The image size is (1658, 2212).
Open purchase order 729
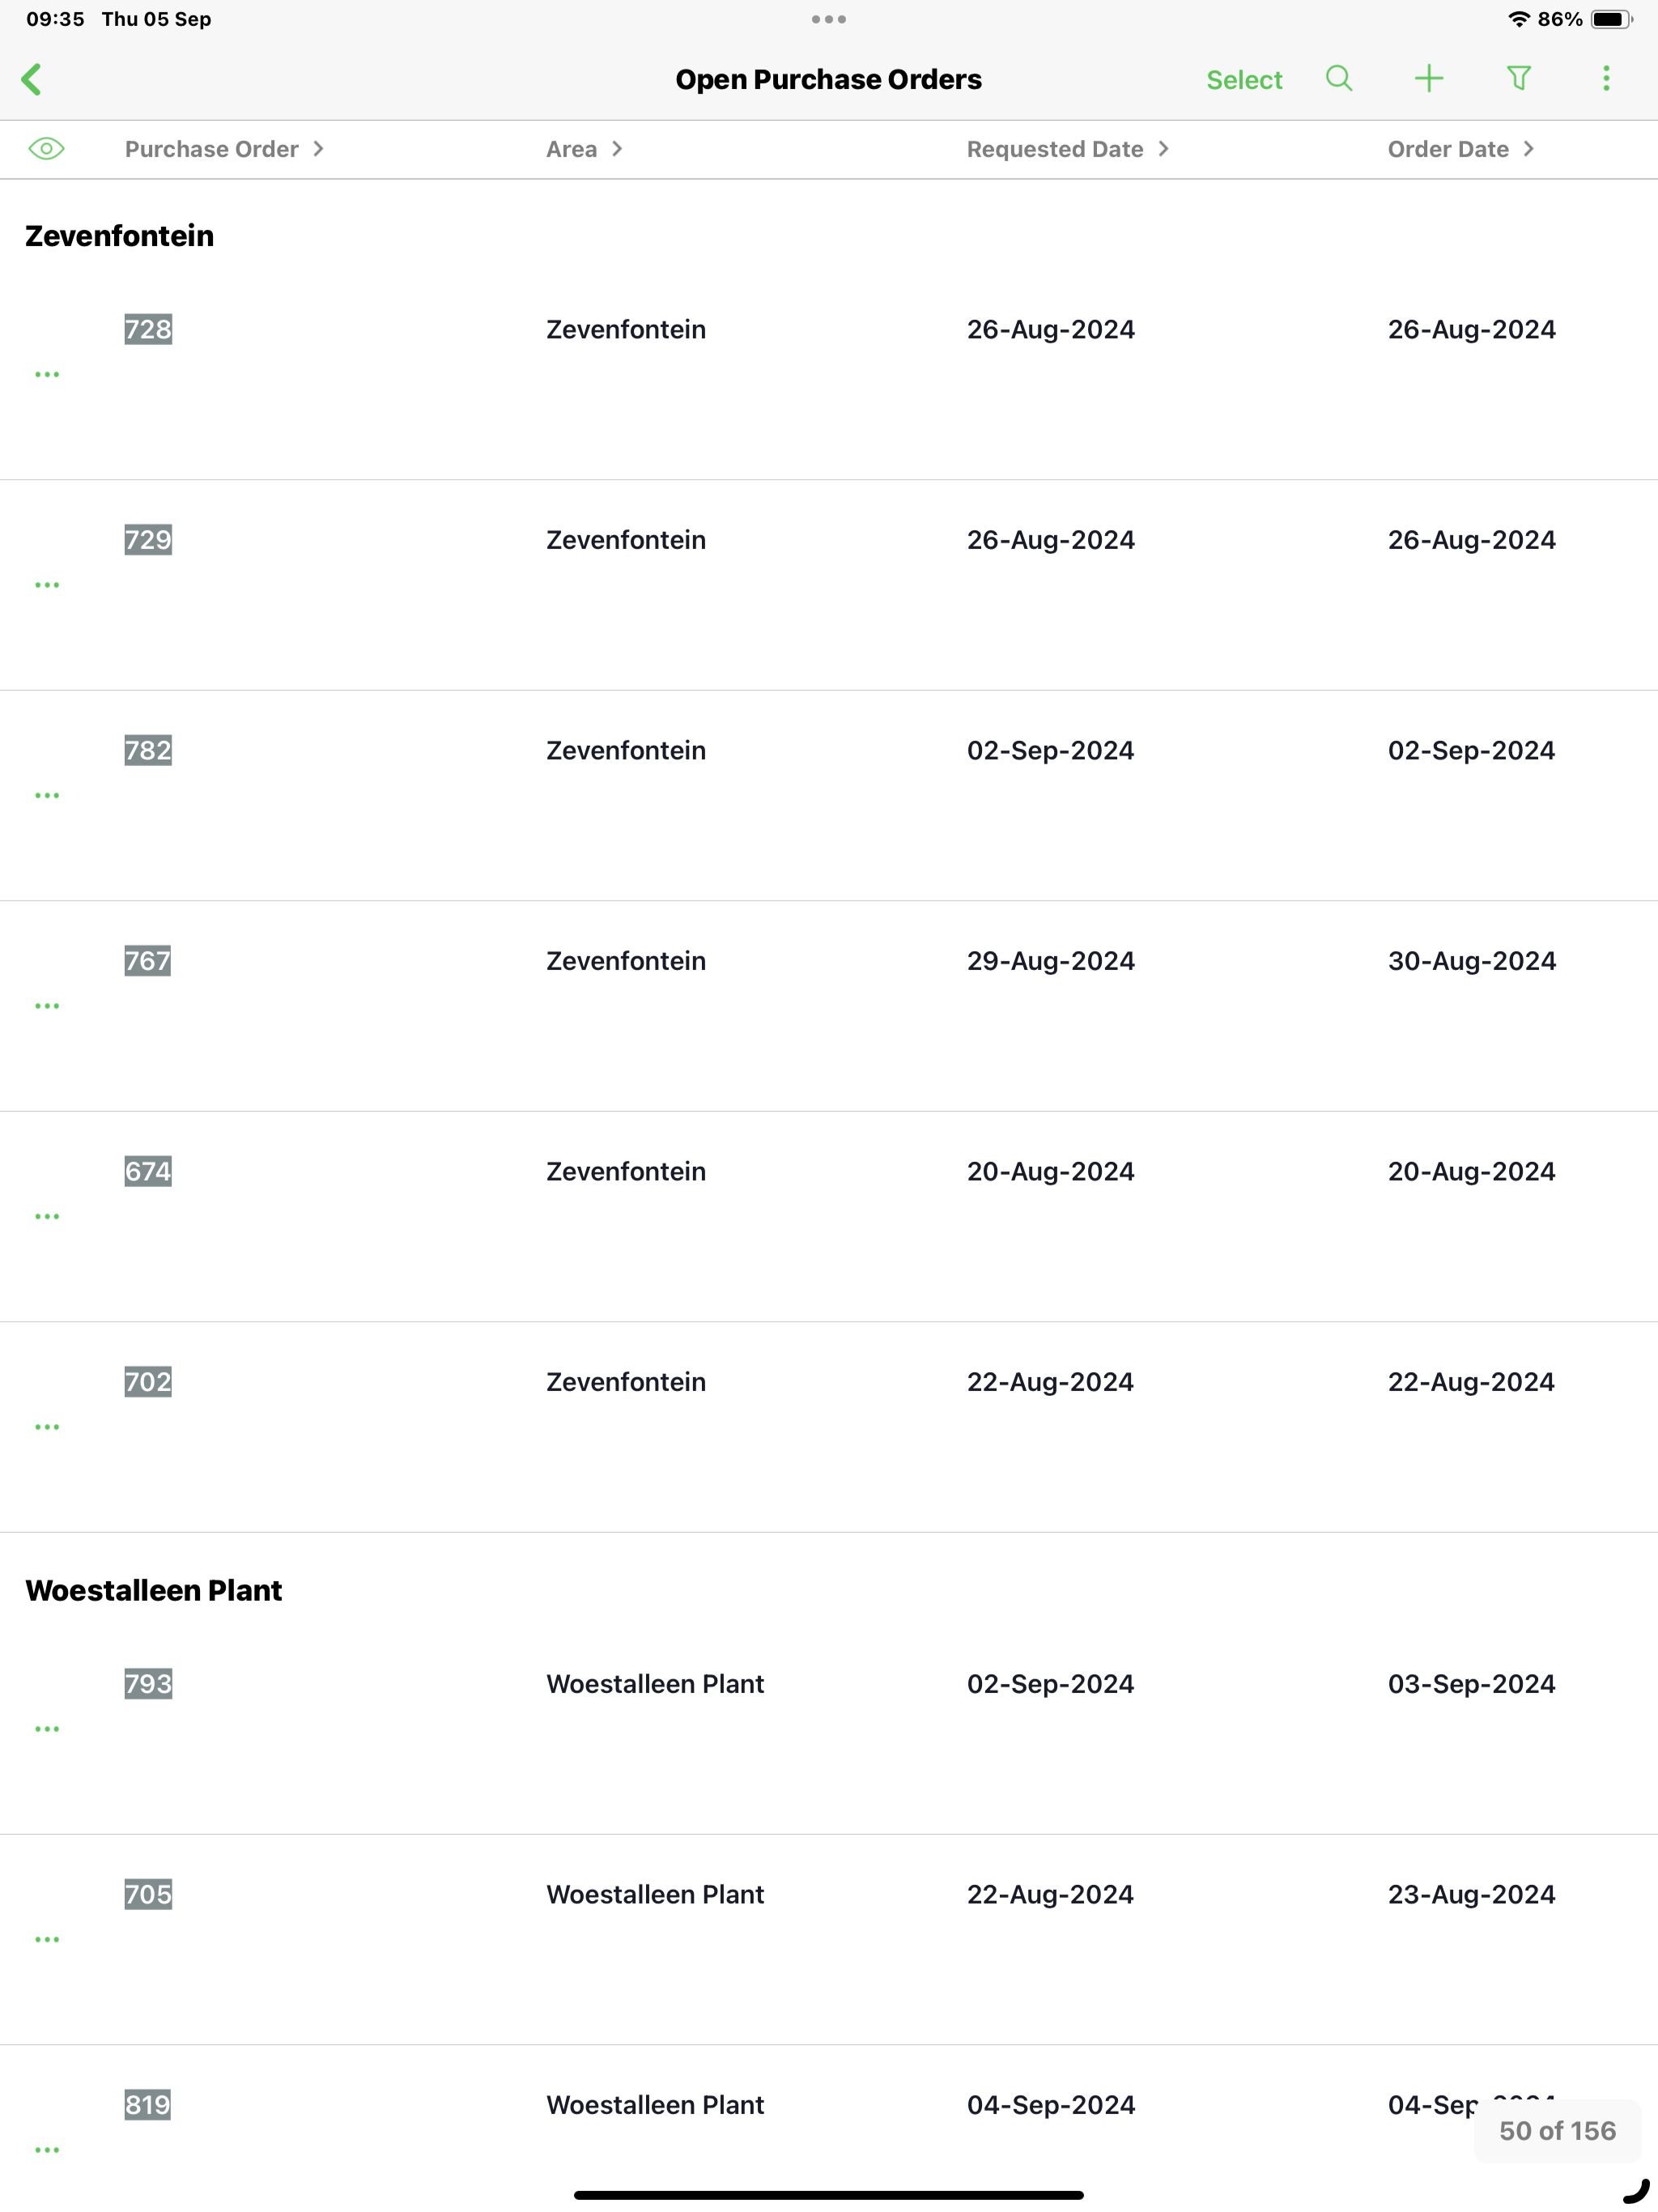coord(148,540)
